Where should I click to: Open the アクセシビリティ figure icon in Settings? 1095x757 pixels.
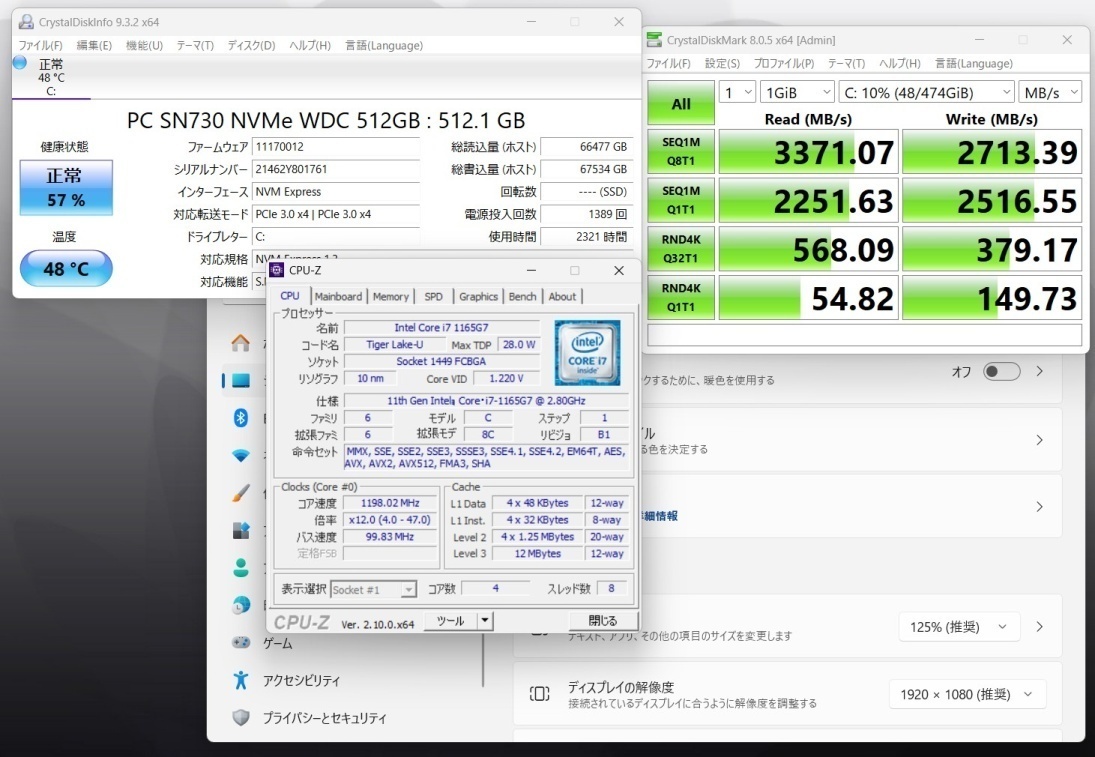(x=241, y=679)
